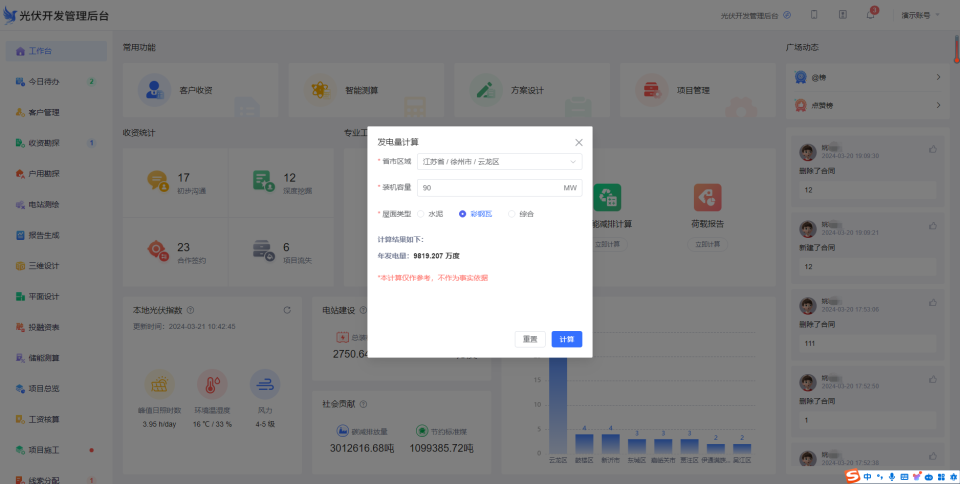
Task: Click help icon next to 本地光伏指数
Action: click(190, 310)
